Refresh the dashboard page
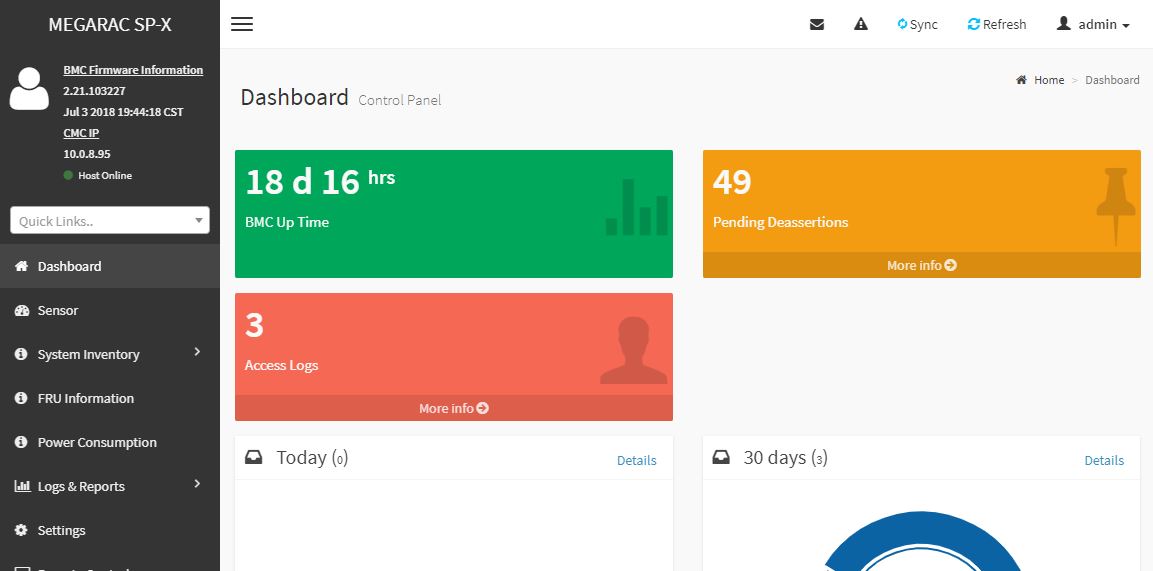Screen dimensions: 1153x571 (997, 24)
